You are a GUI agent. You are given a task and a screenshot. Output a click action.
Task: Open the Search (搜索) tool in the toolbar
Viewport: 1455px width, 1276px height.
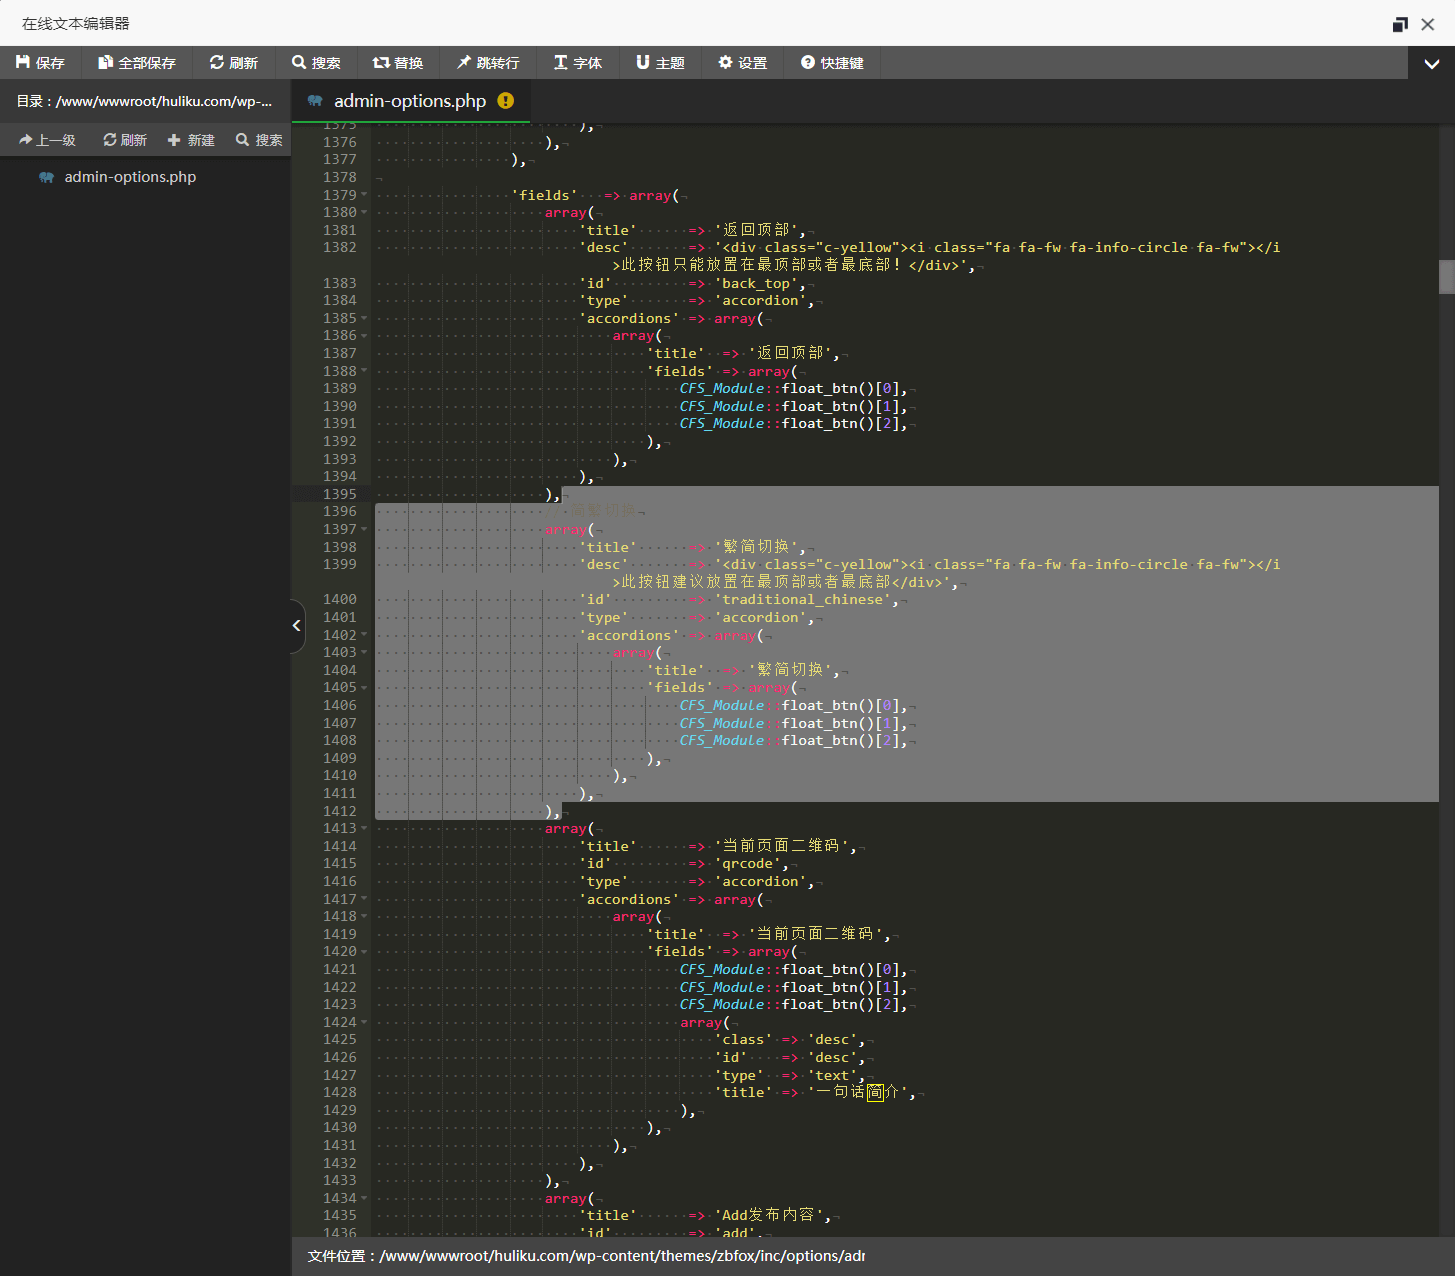coord(316,63)
